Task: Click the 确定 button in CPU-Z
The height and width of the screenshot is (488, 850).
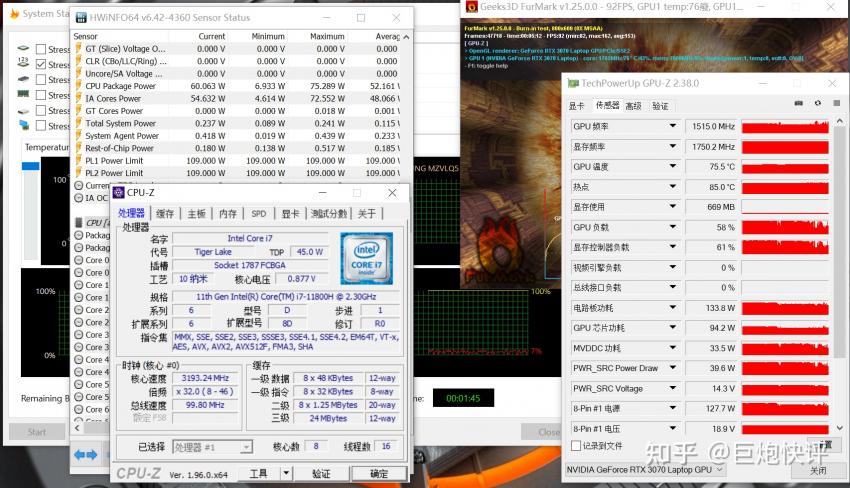Action: click(379, 473)
